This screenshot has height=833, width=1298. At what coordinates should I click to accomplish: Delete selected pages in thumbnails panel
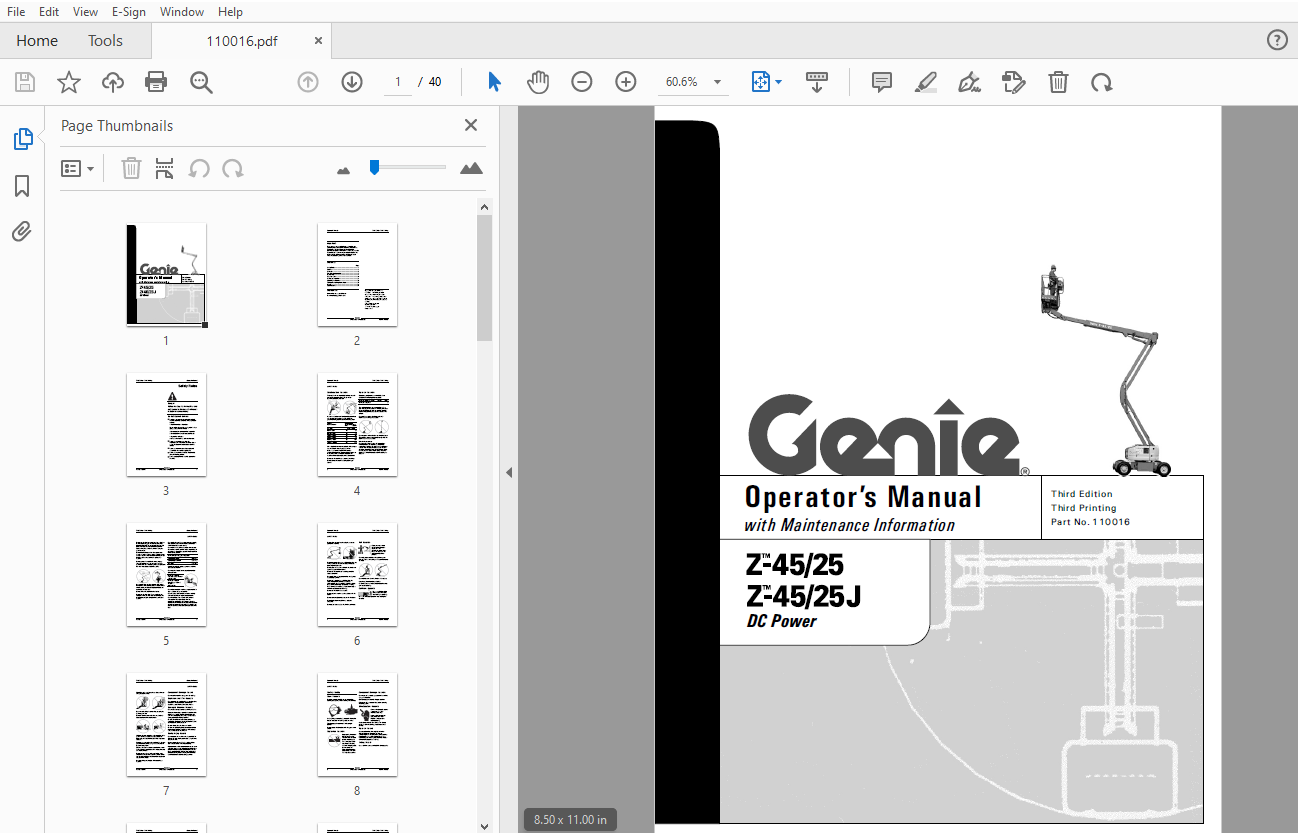point(131,168)
